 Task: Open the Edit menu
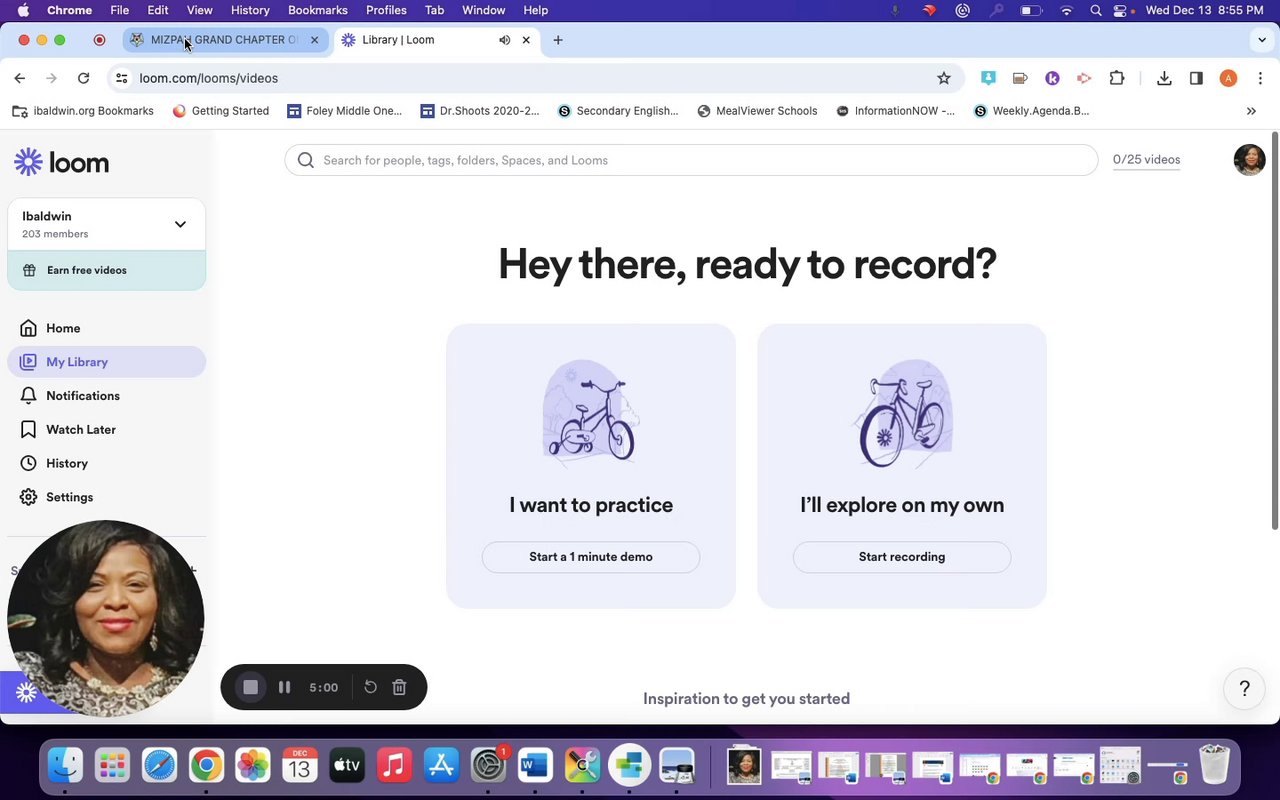coord(158,10)
